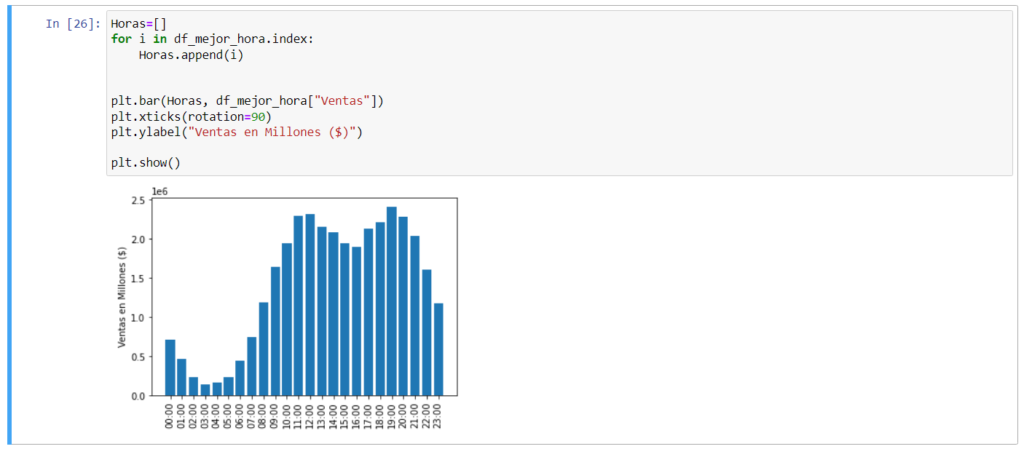
Task: Click the 1e6 exponent label above chart
Action: 160,191
